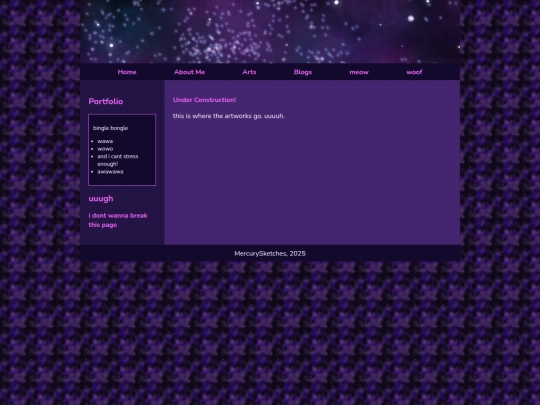Viewport: 540px width, 405px height.
Task: Click the 'uuugh' sidebar heading
Action: [x=101, y=199]
